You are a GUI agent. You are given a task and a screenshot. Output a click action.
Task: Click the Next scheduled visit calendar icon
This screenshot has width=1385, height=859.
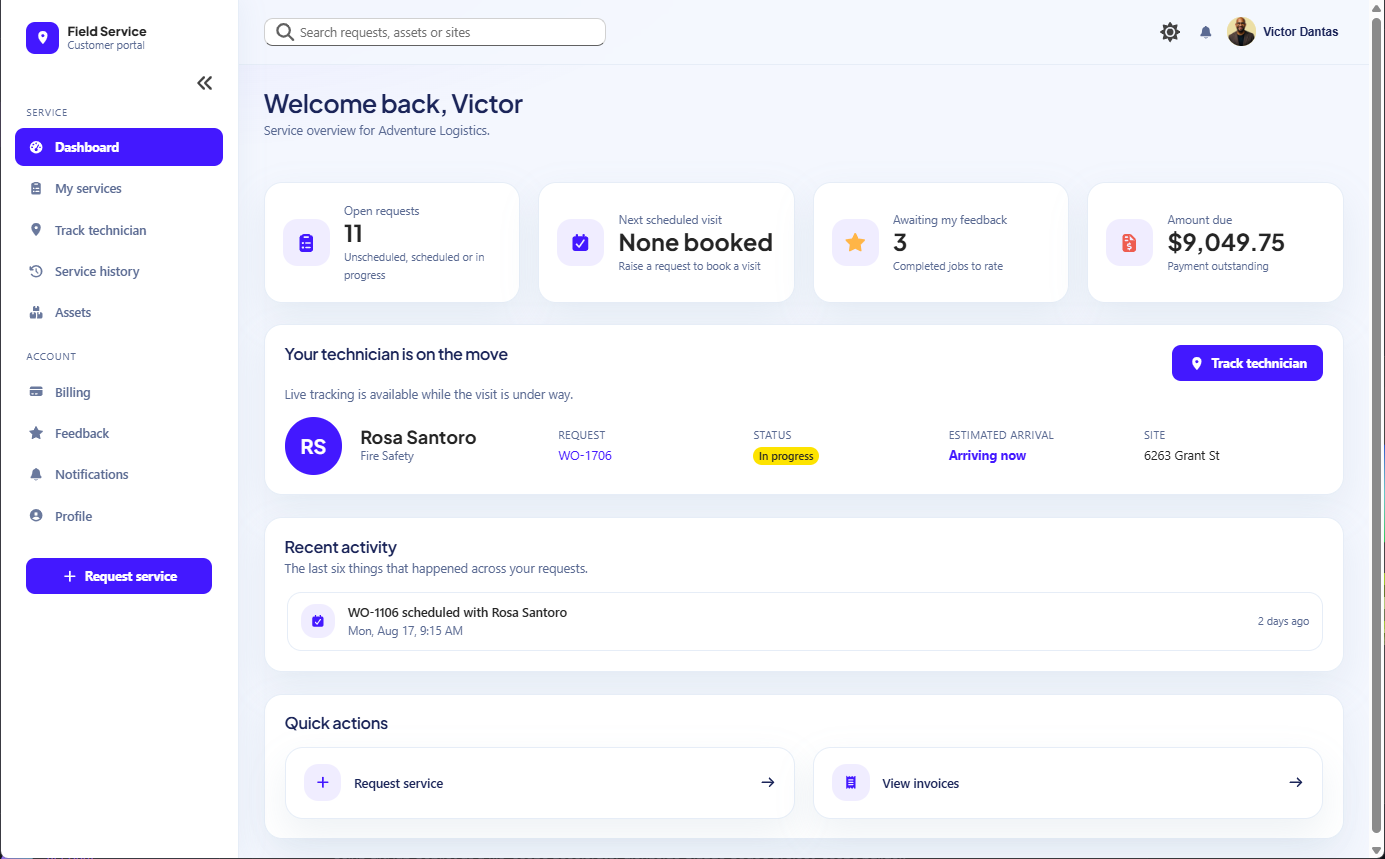pos(580,242)
